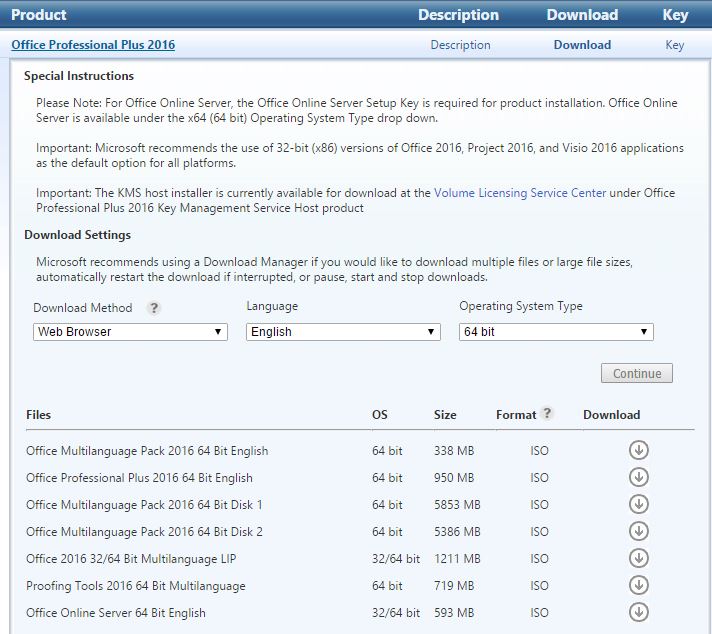Open the Language dropdown set to English

pyautogui.click(x=343, y=332)
